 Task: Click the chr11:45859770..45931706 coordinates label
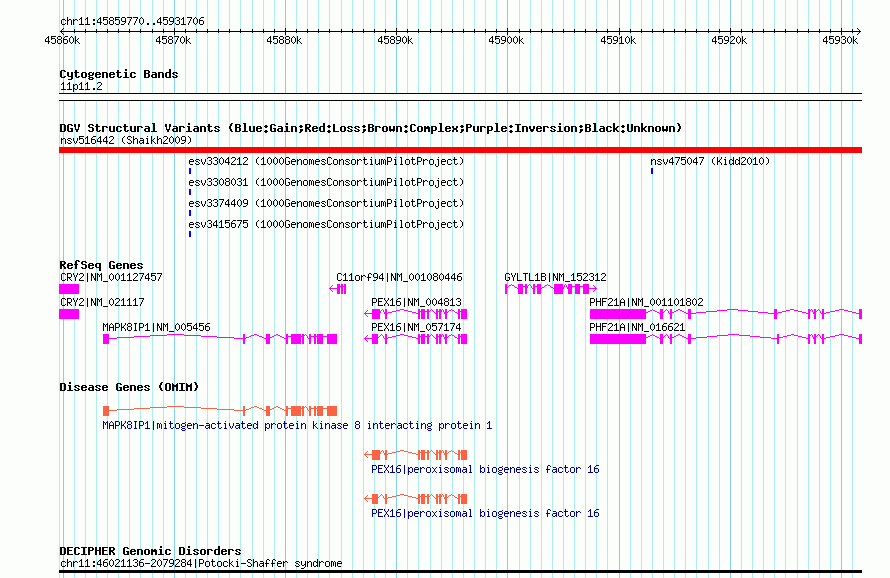click(x=132, y=22)
